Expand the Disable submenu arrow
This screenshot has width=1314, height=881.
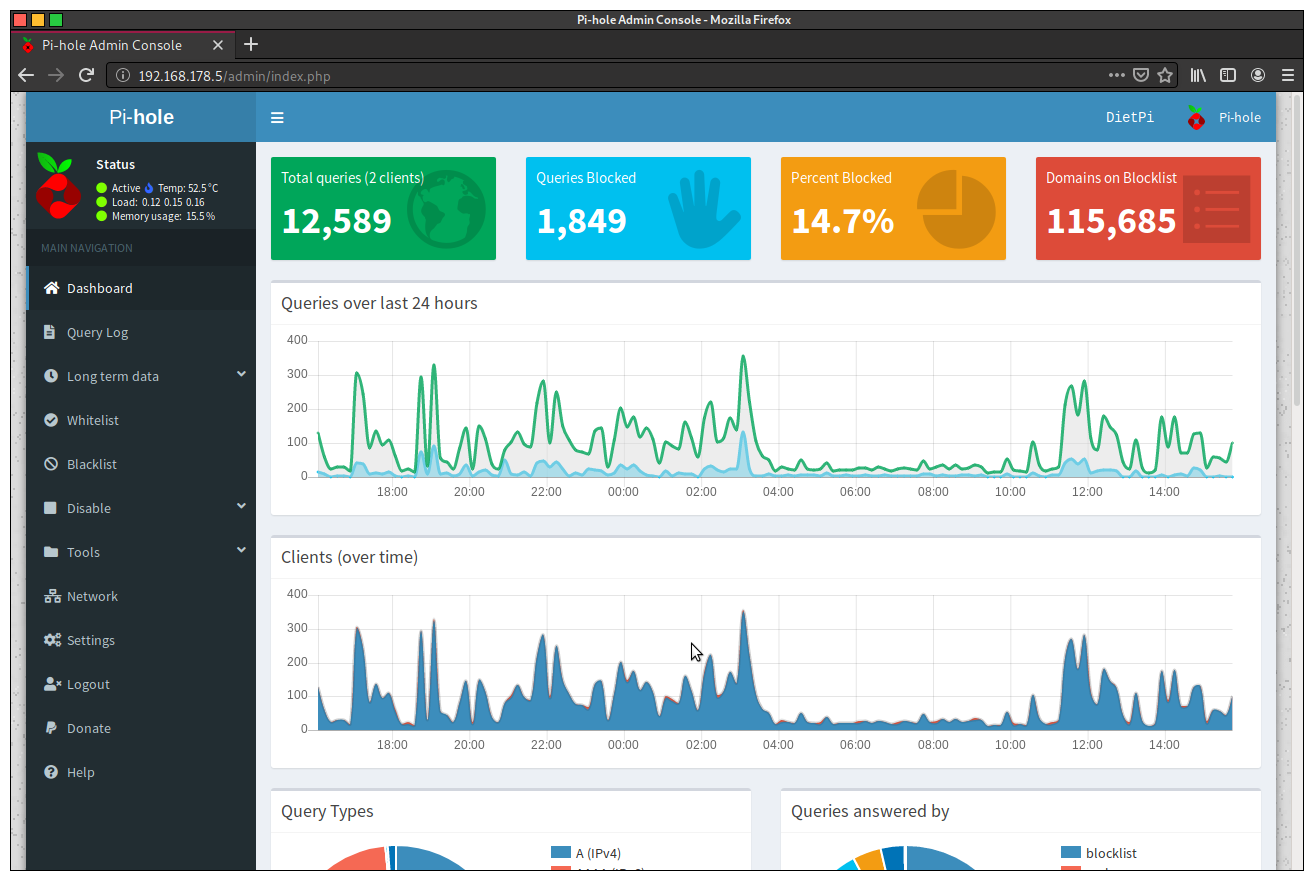click(x=241, y=507)
